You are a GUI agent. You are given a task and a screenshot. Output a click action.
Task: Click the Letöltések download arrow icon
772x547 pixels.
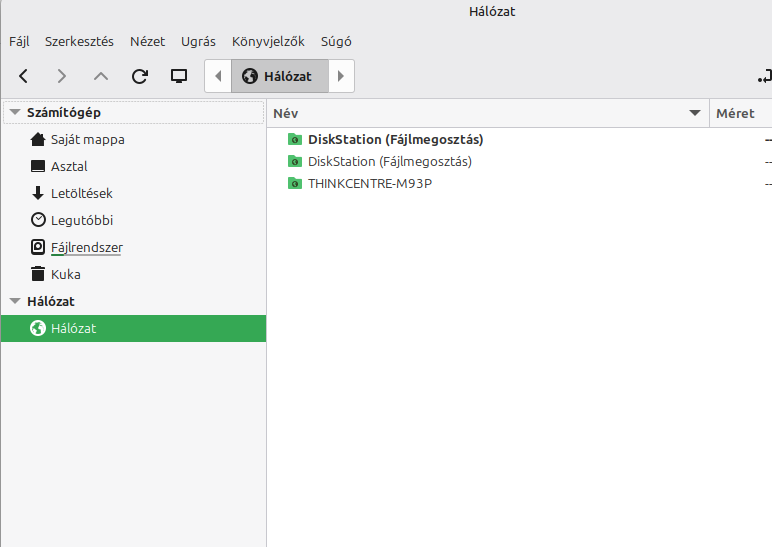coord(38,193)
